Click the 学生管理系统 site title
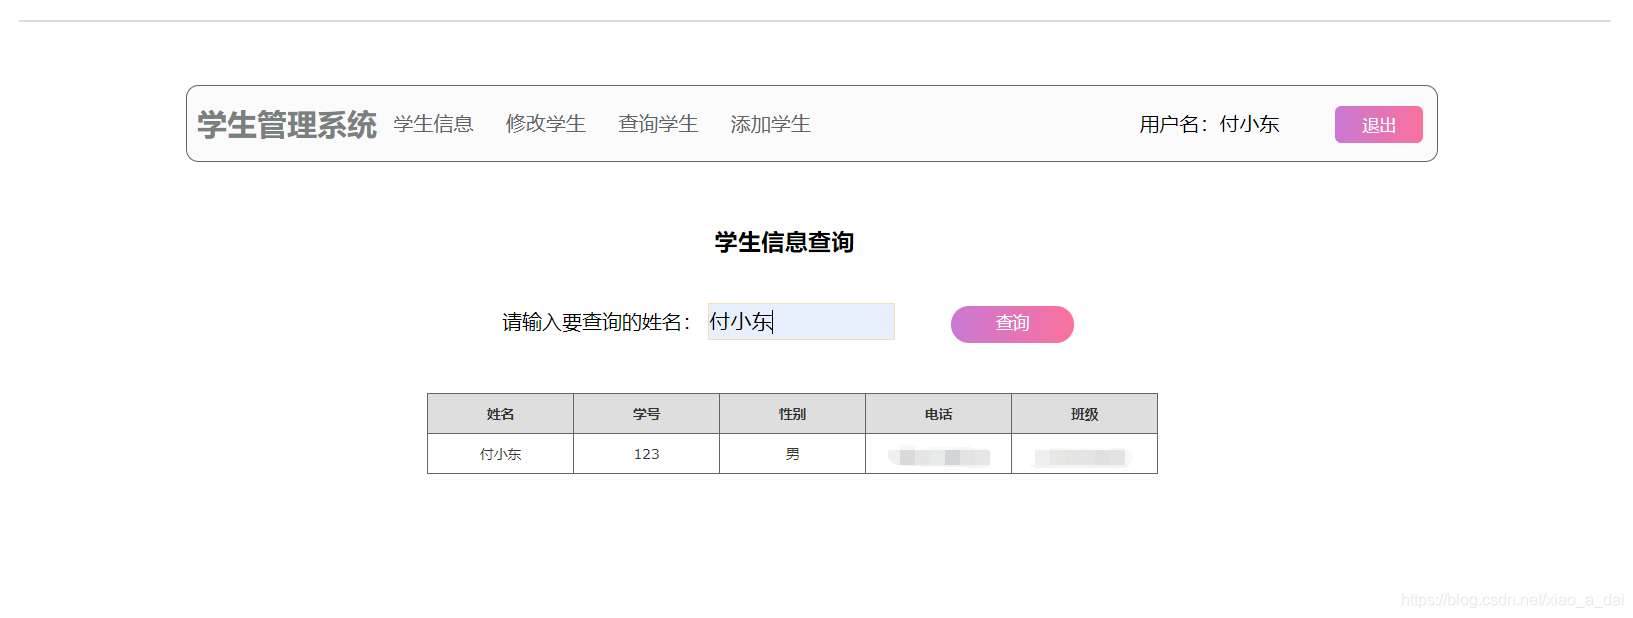 286,125
